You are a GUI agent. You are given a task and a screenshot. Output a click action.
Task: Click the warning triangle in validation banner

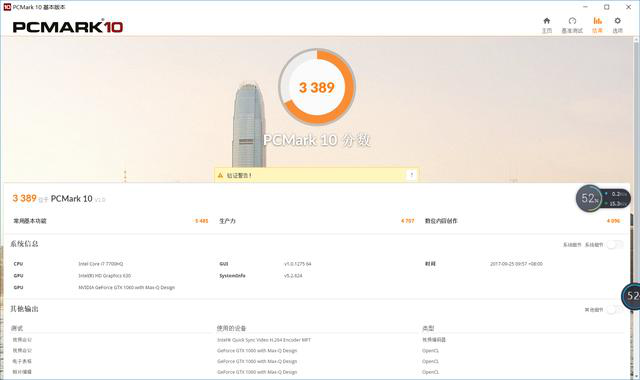pos(220,175)
